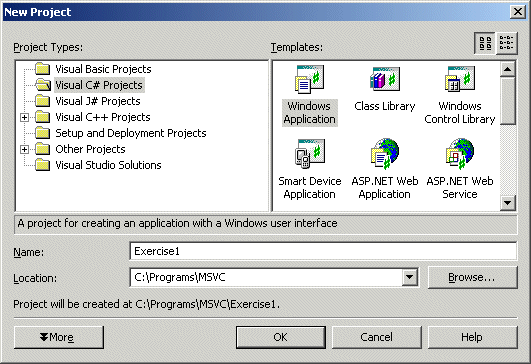
Task: Select the ASP.NET Web Application icon
Action: [x=385, y=153]
